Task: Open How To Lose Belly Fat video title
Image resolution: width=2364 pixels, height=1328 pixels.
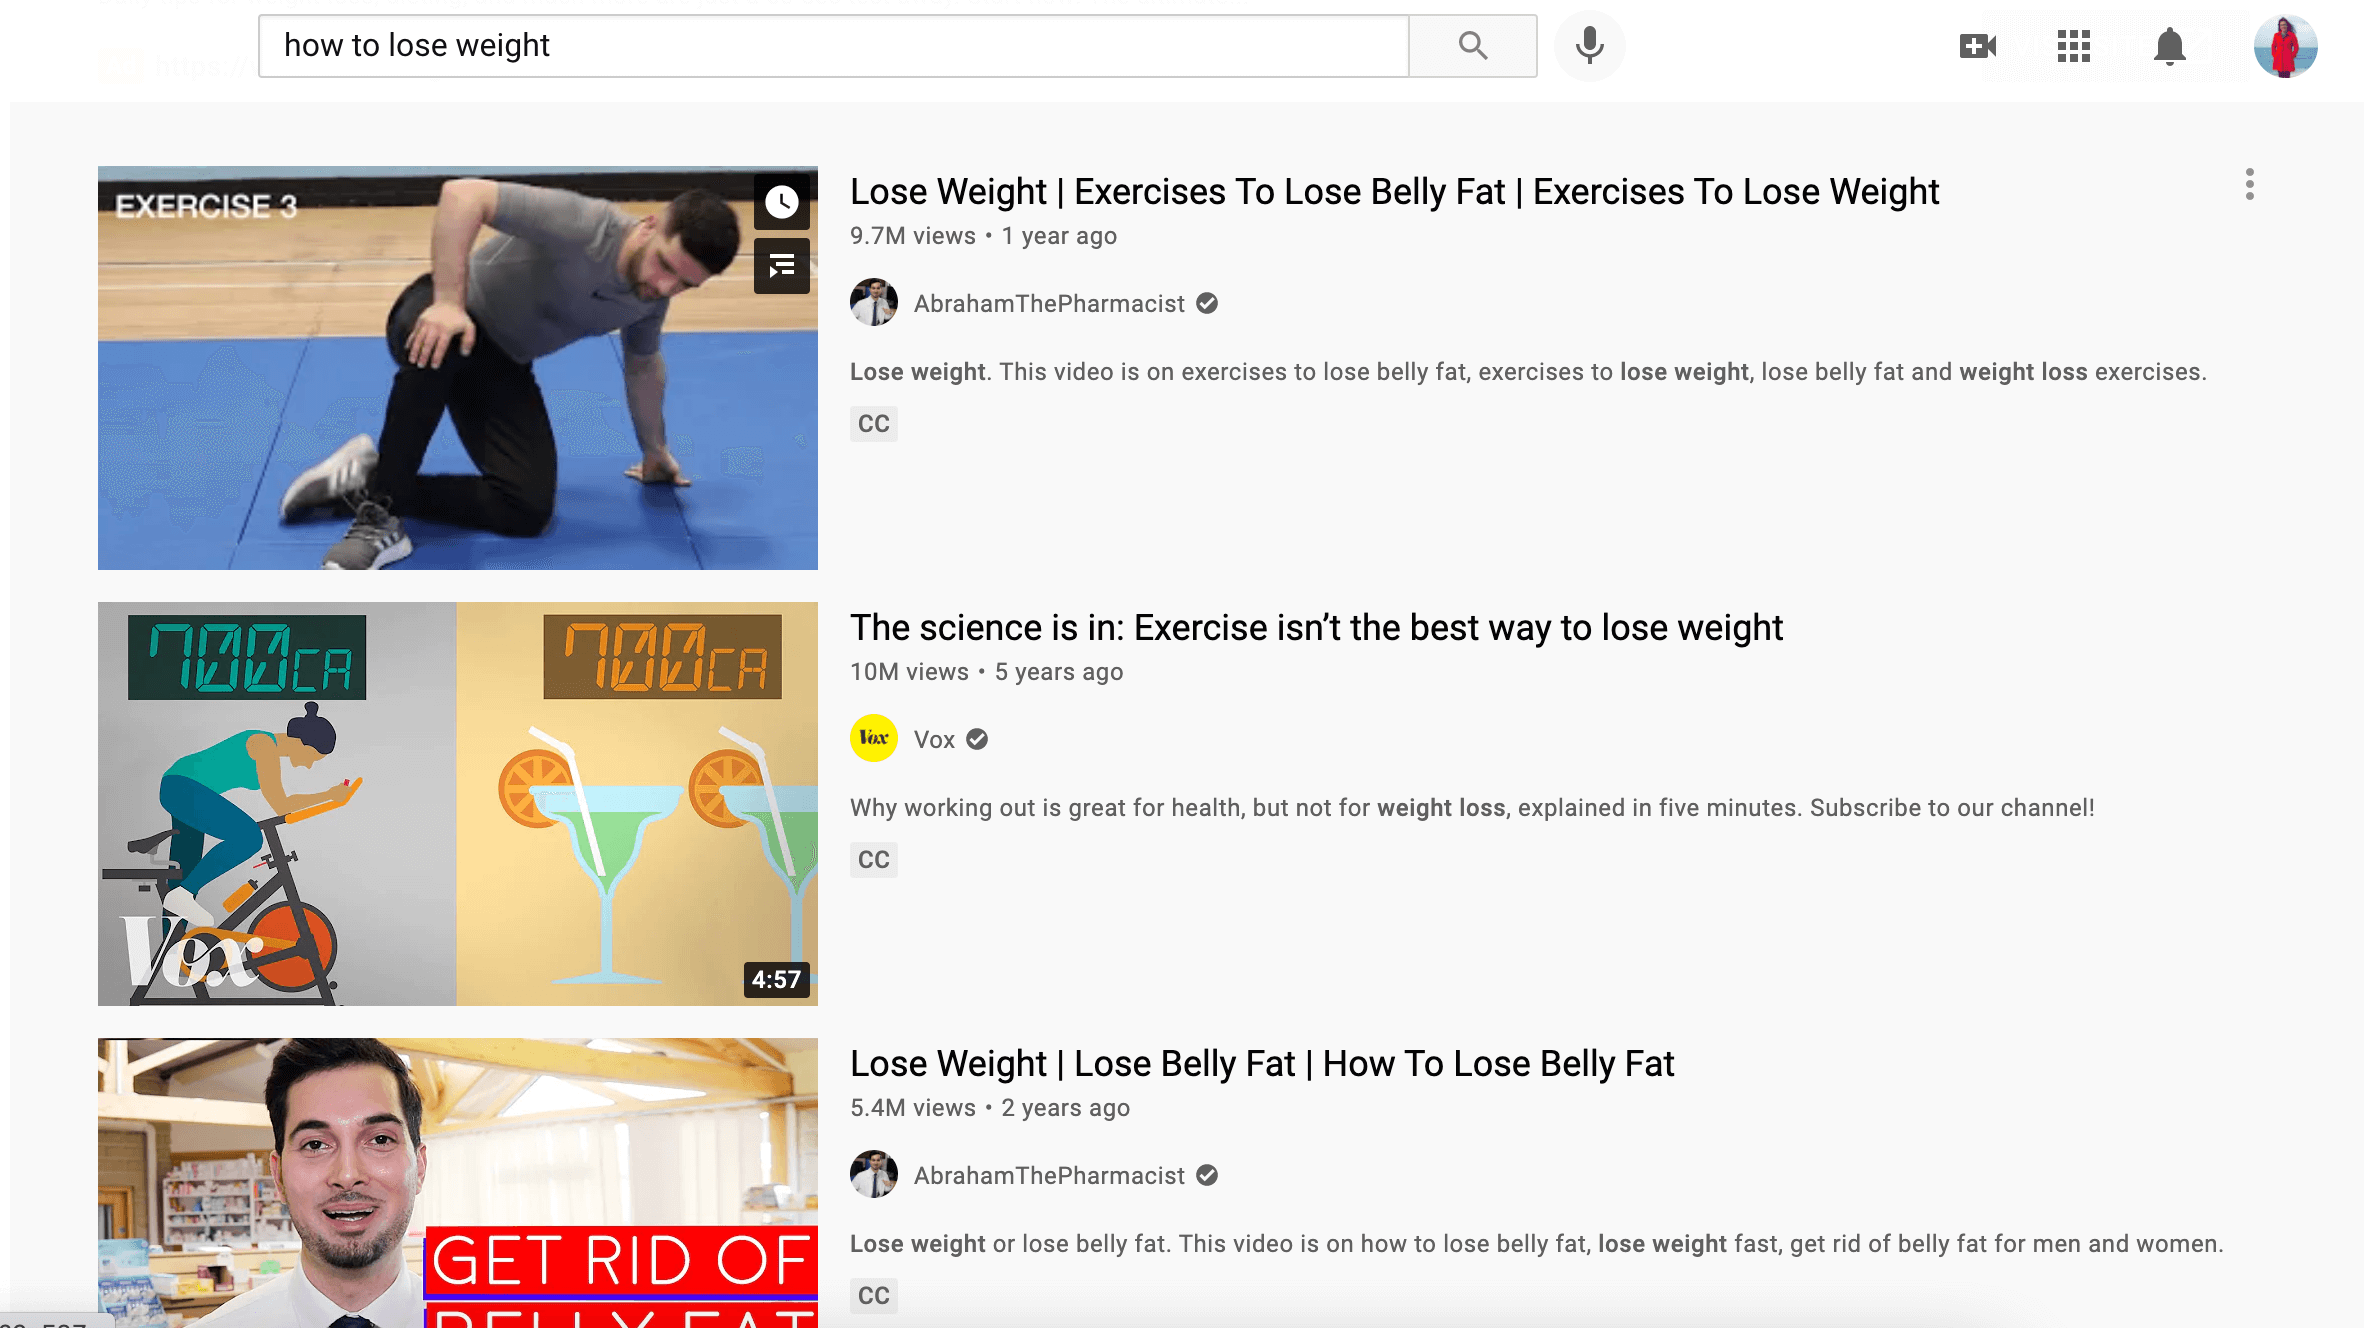Action: click(x=1262, y=1064)
